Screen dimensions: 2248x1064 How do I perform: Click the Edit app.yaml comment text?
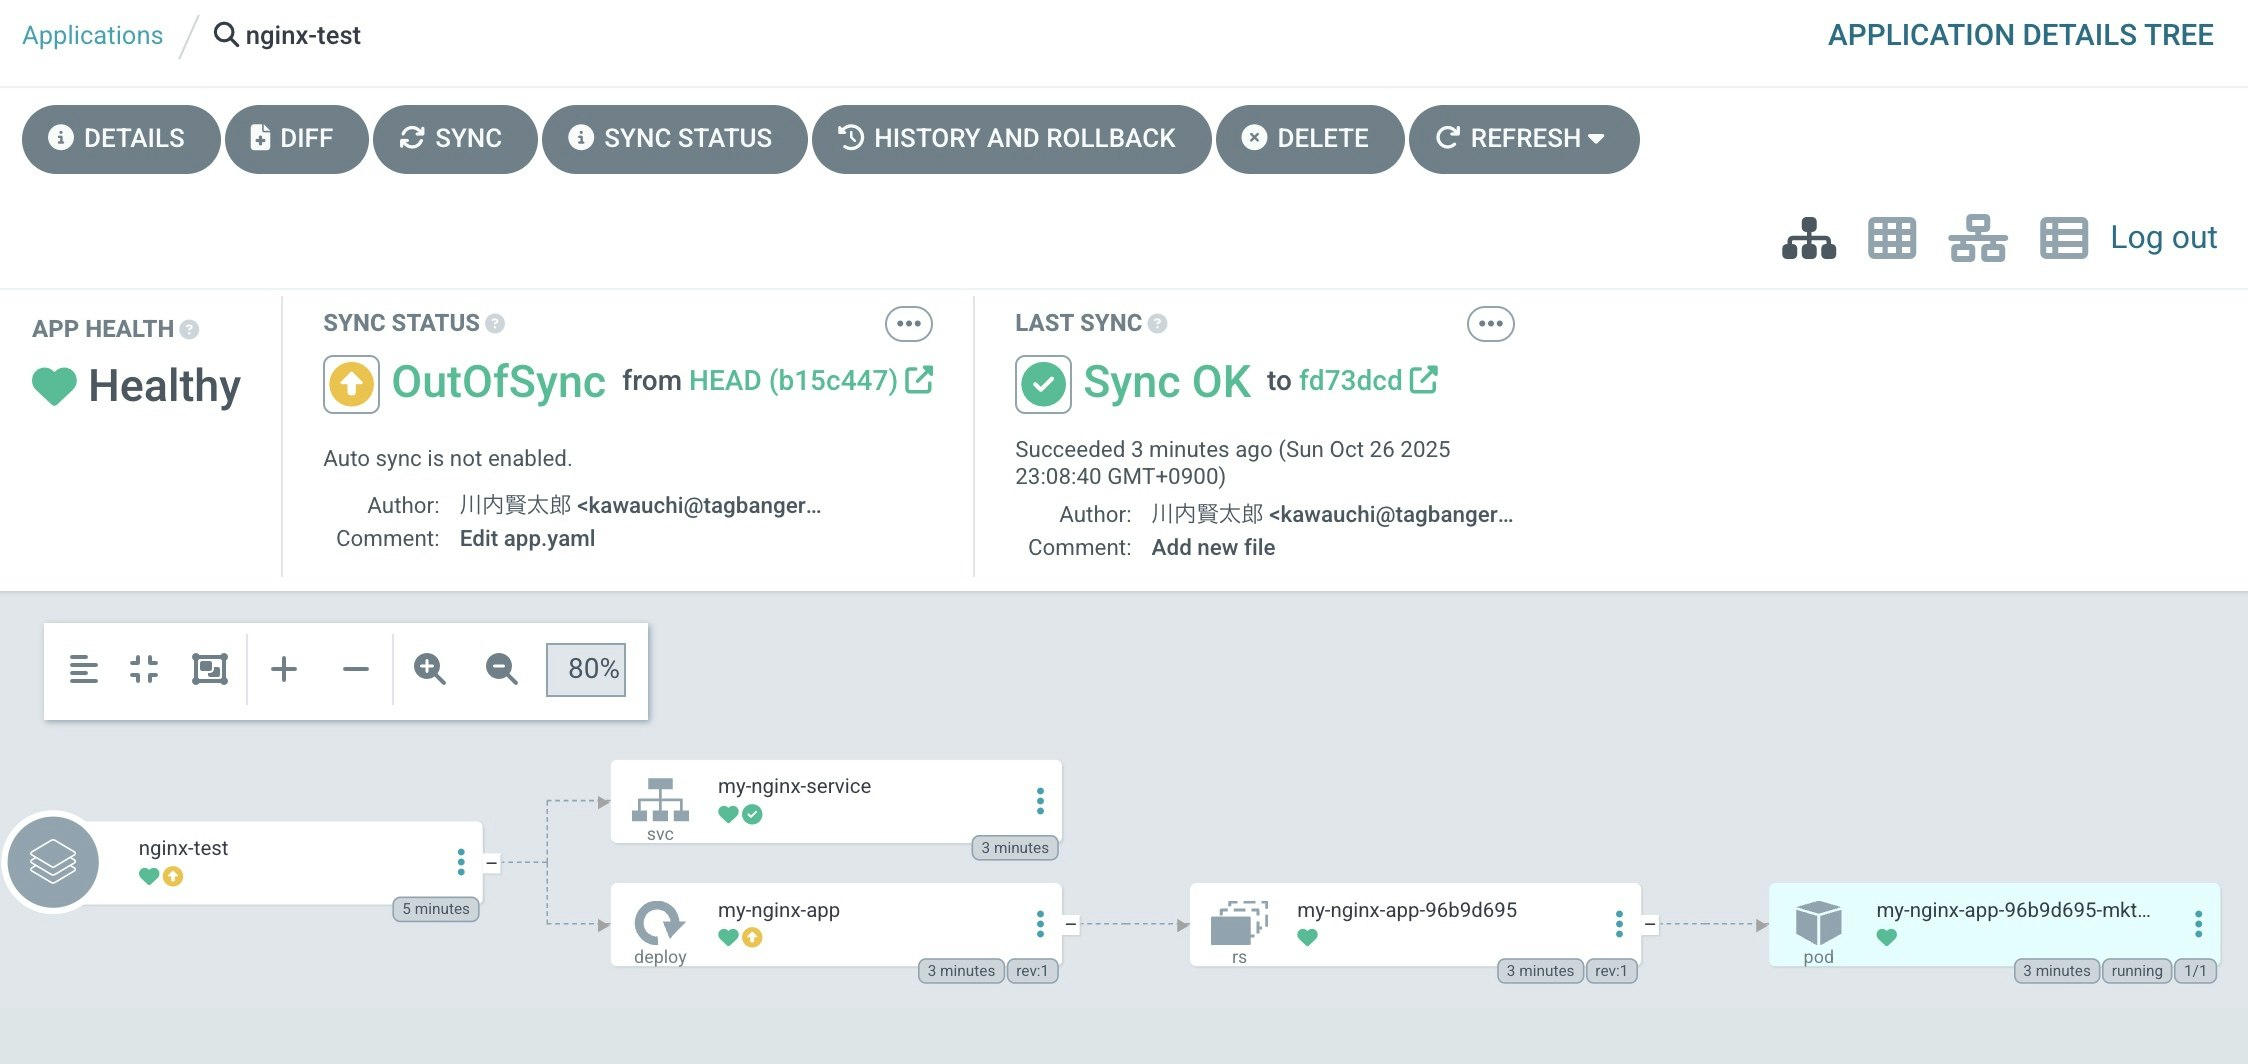(527, 539)
